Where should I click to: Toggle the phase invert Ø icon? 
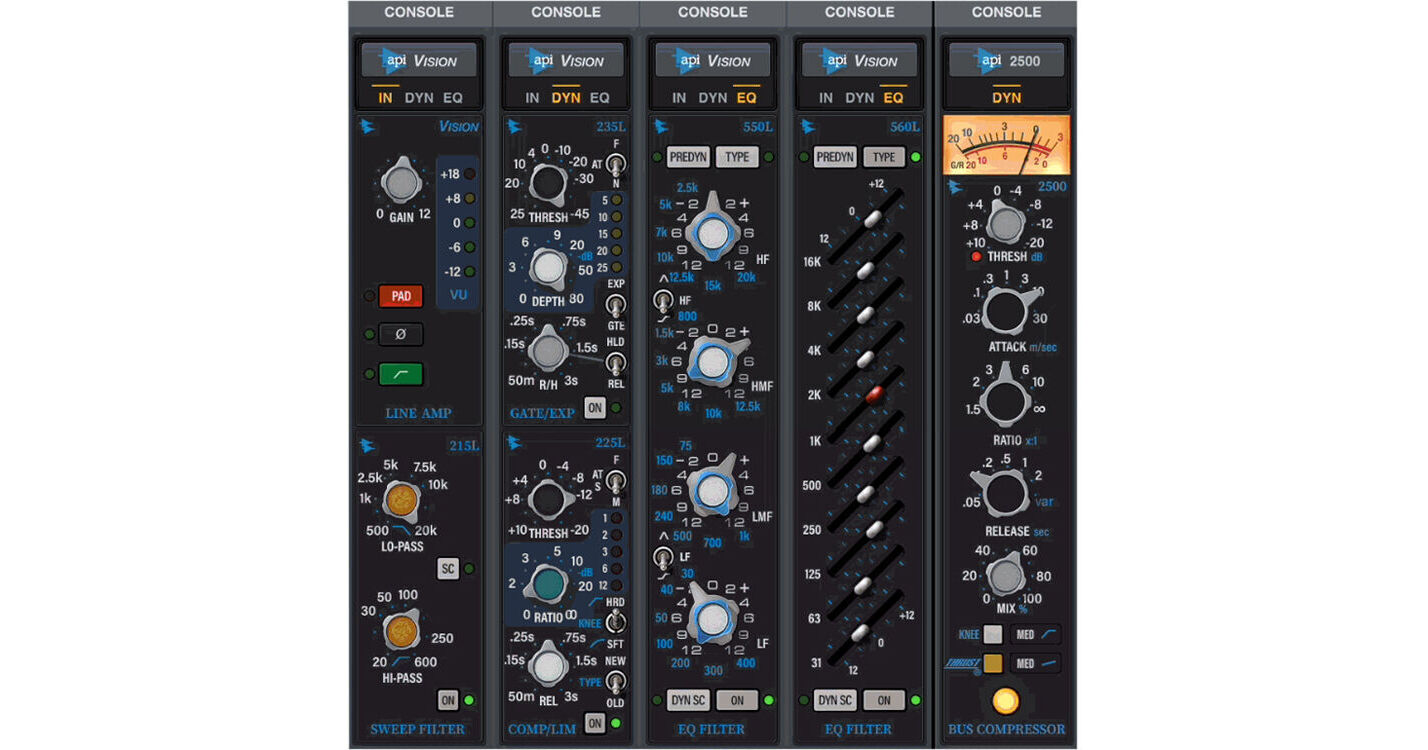(401, 334)
